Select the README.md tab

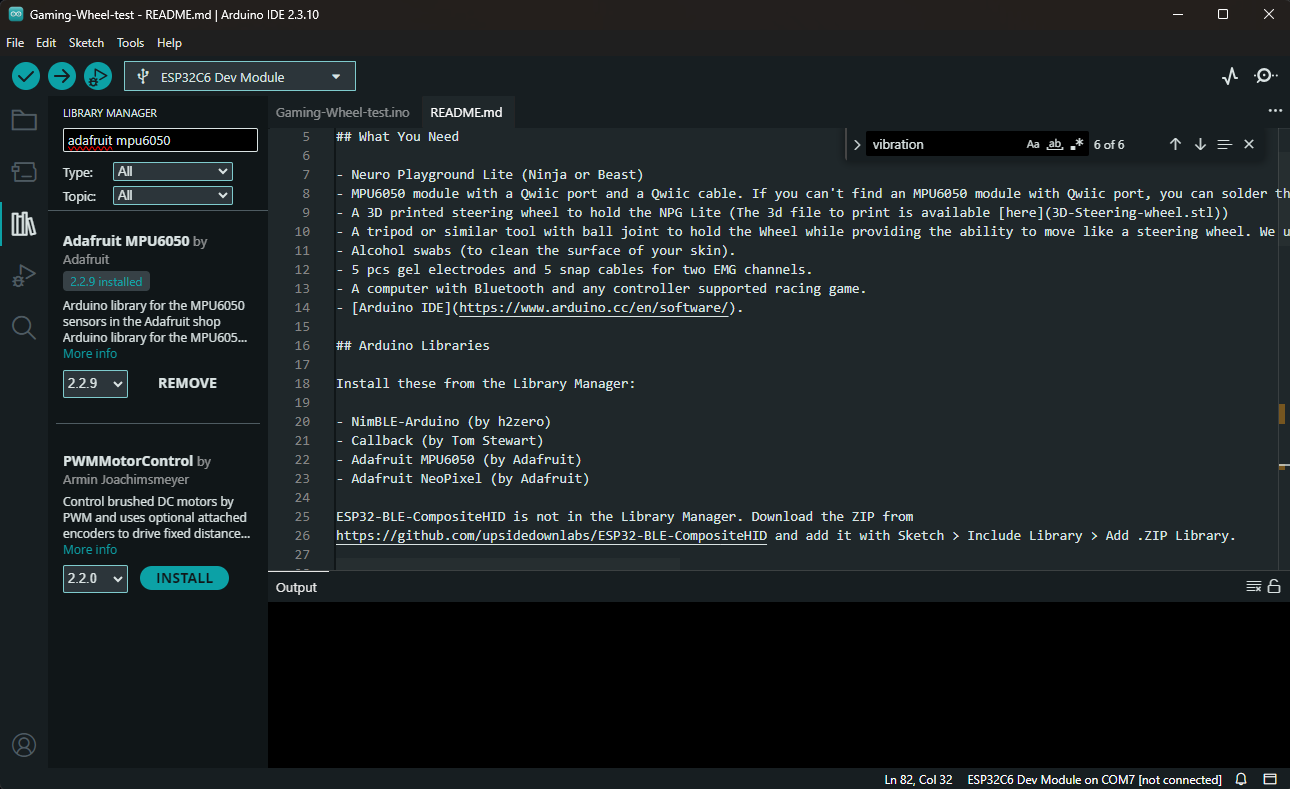[466, 112]
